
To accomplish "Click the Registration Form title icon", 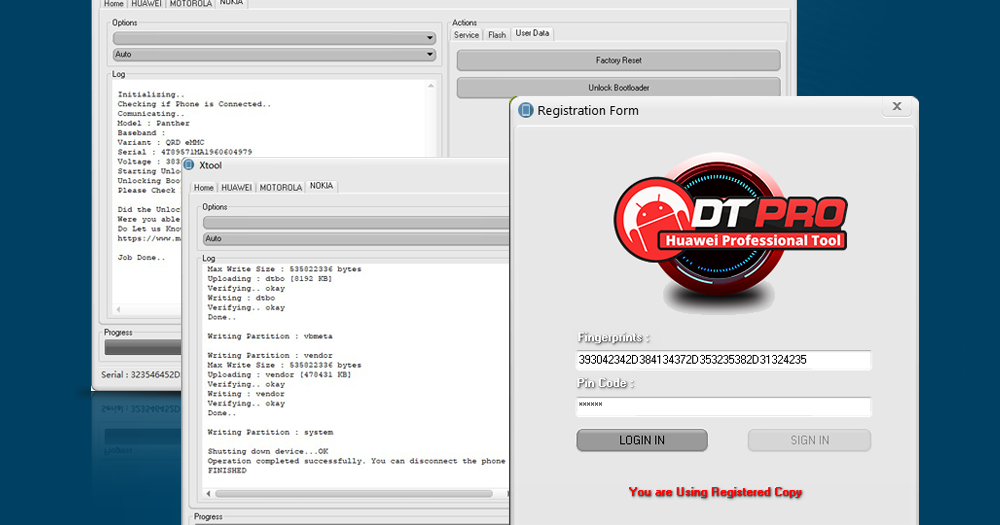I will click(x=526, y=110).
